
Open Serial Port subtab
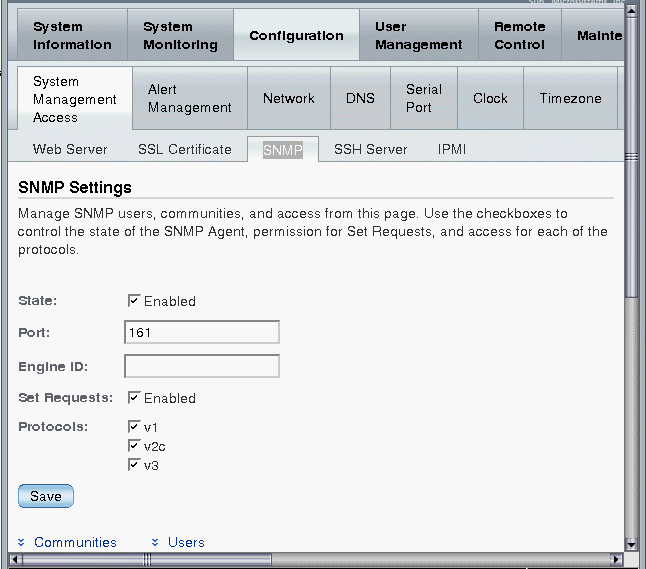tap(424, 98)
